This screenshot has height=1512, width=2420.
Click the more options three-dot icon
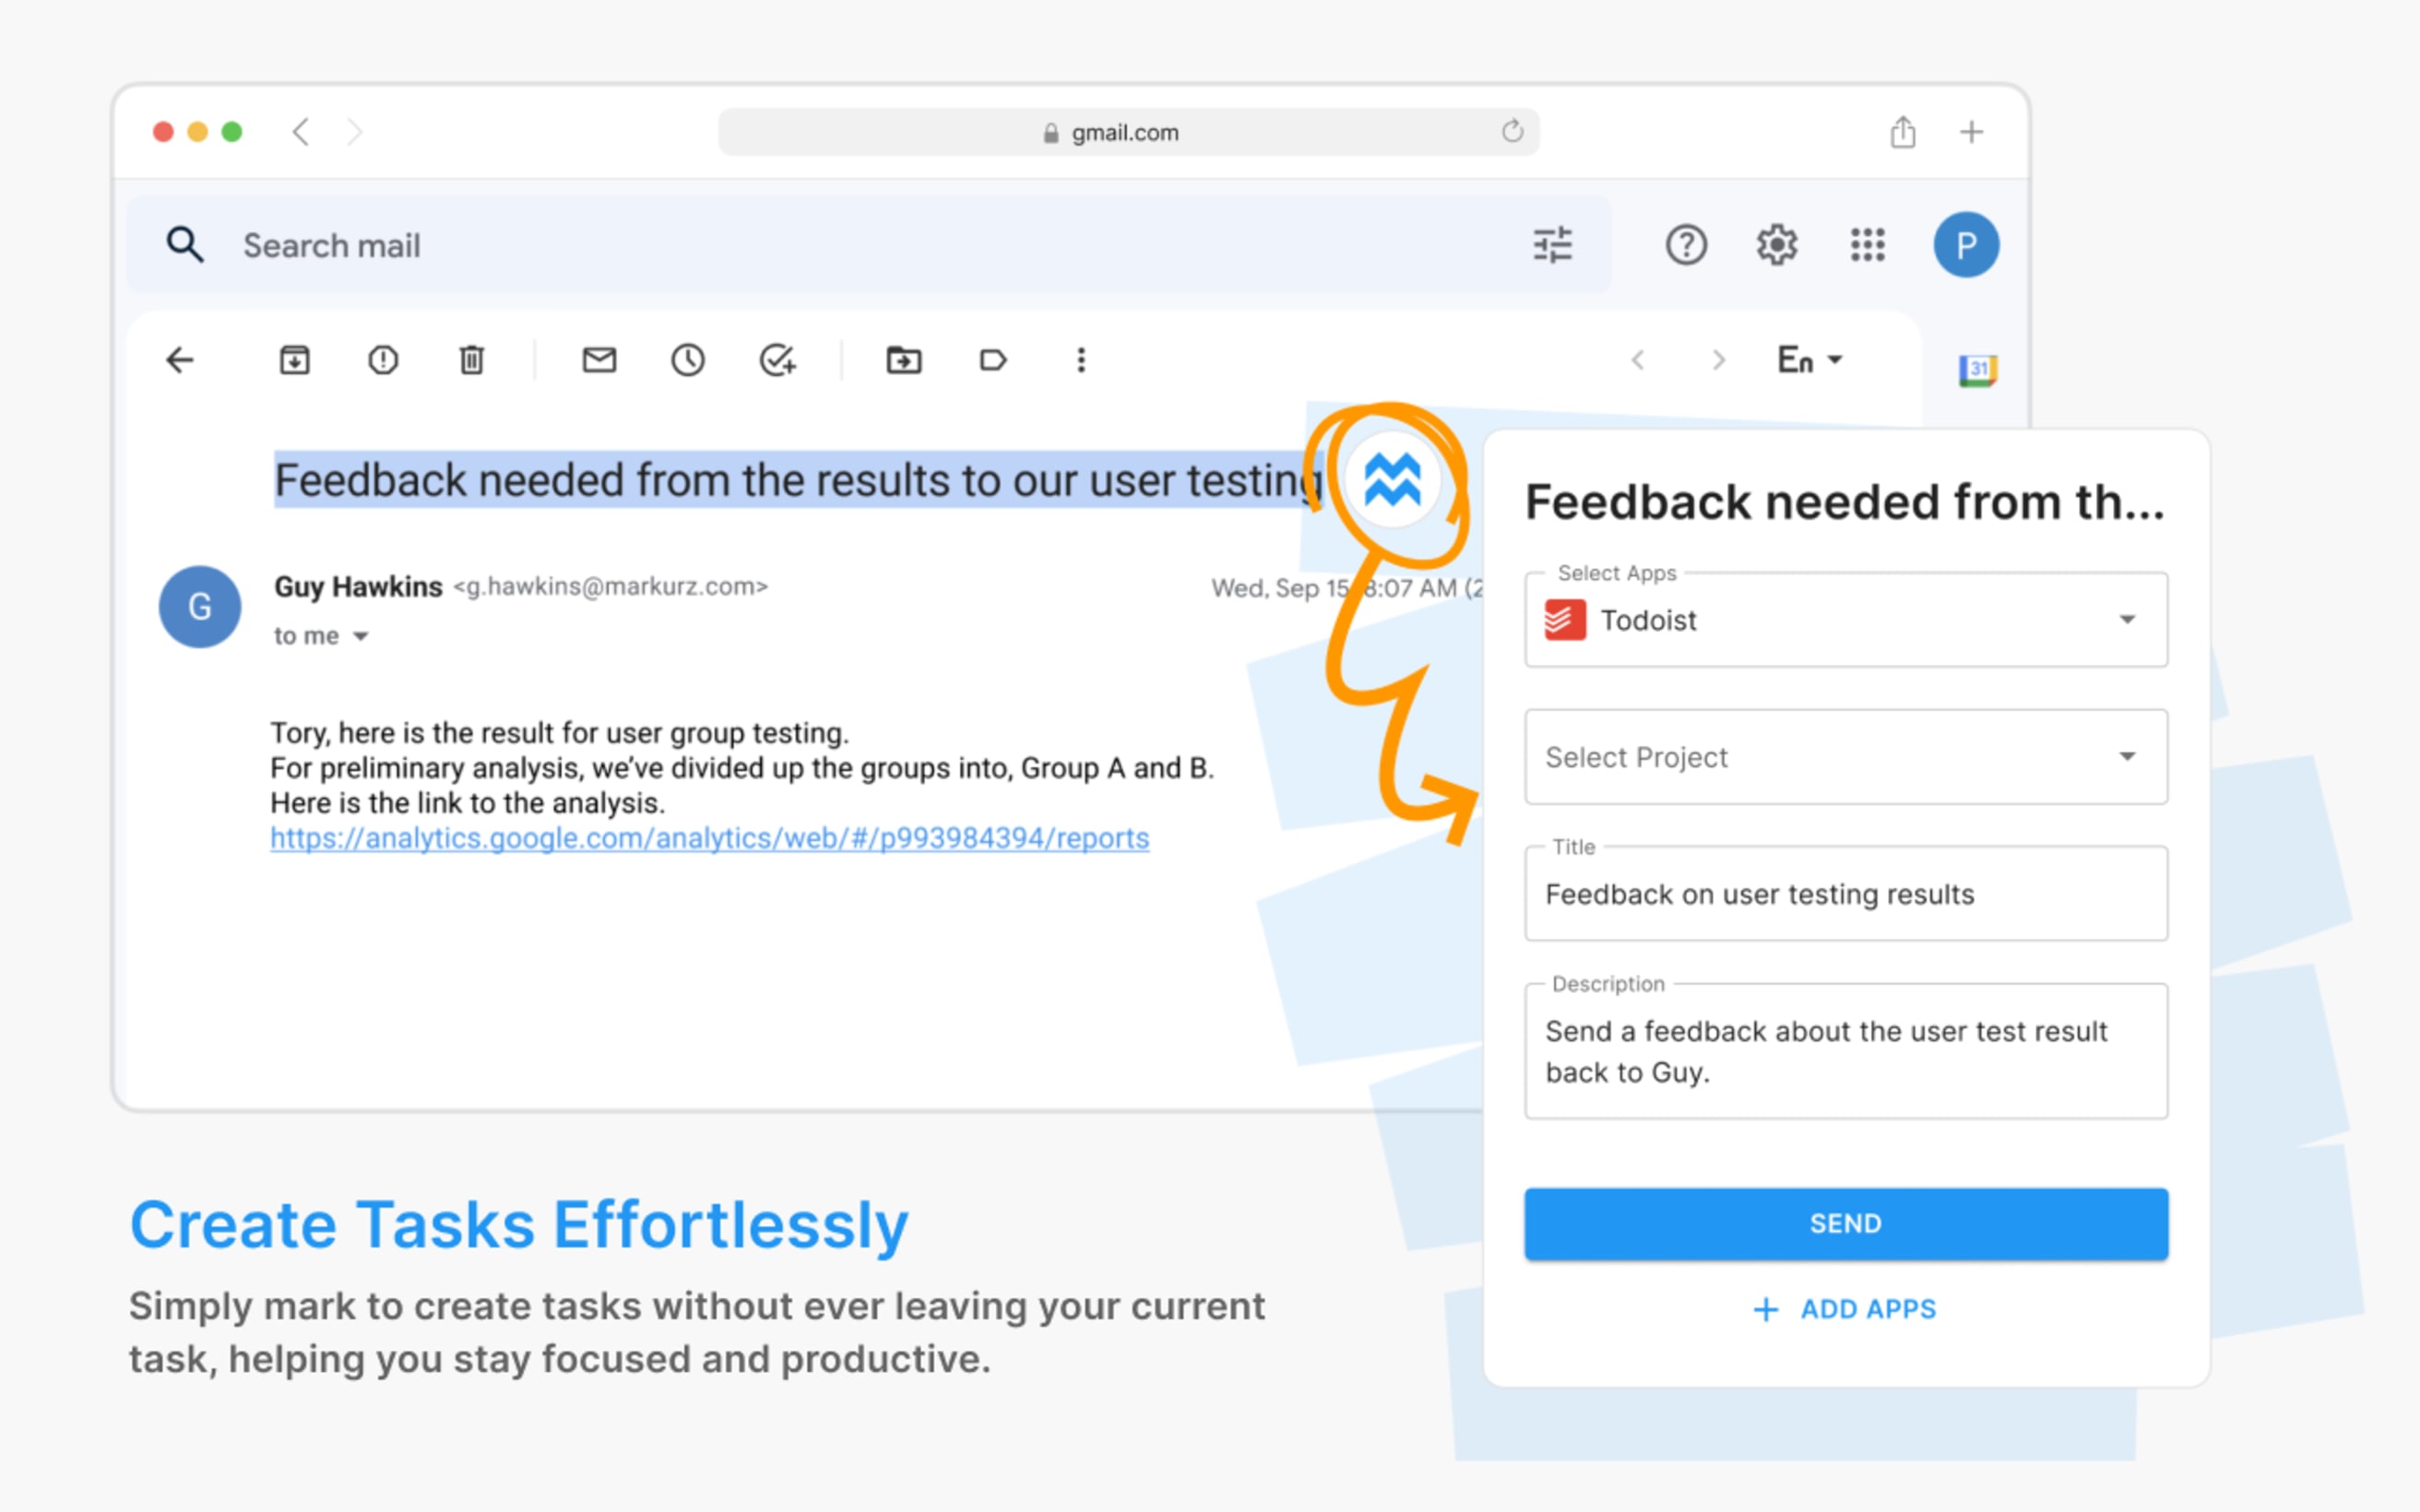[1080, 360]
